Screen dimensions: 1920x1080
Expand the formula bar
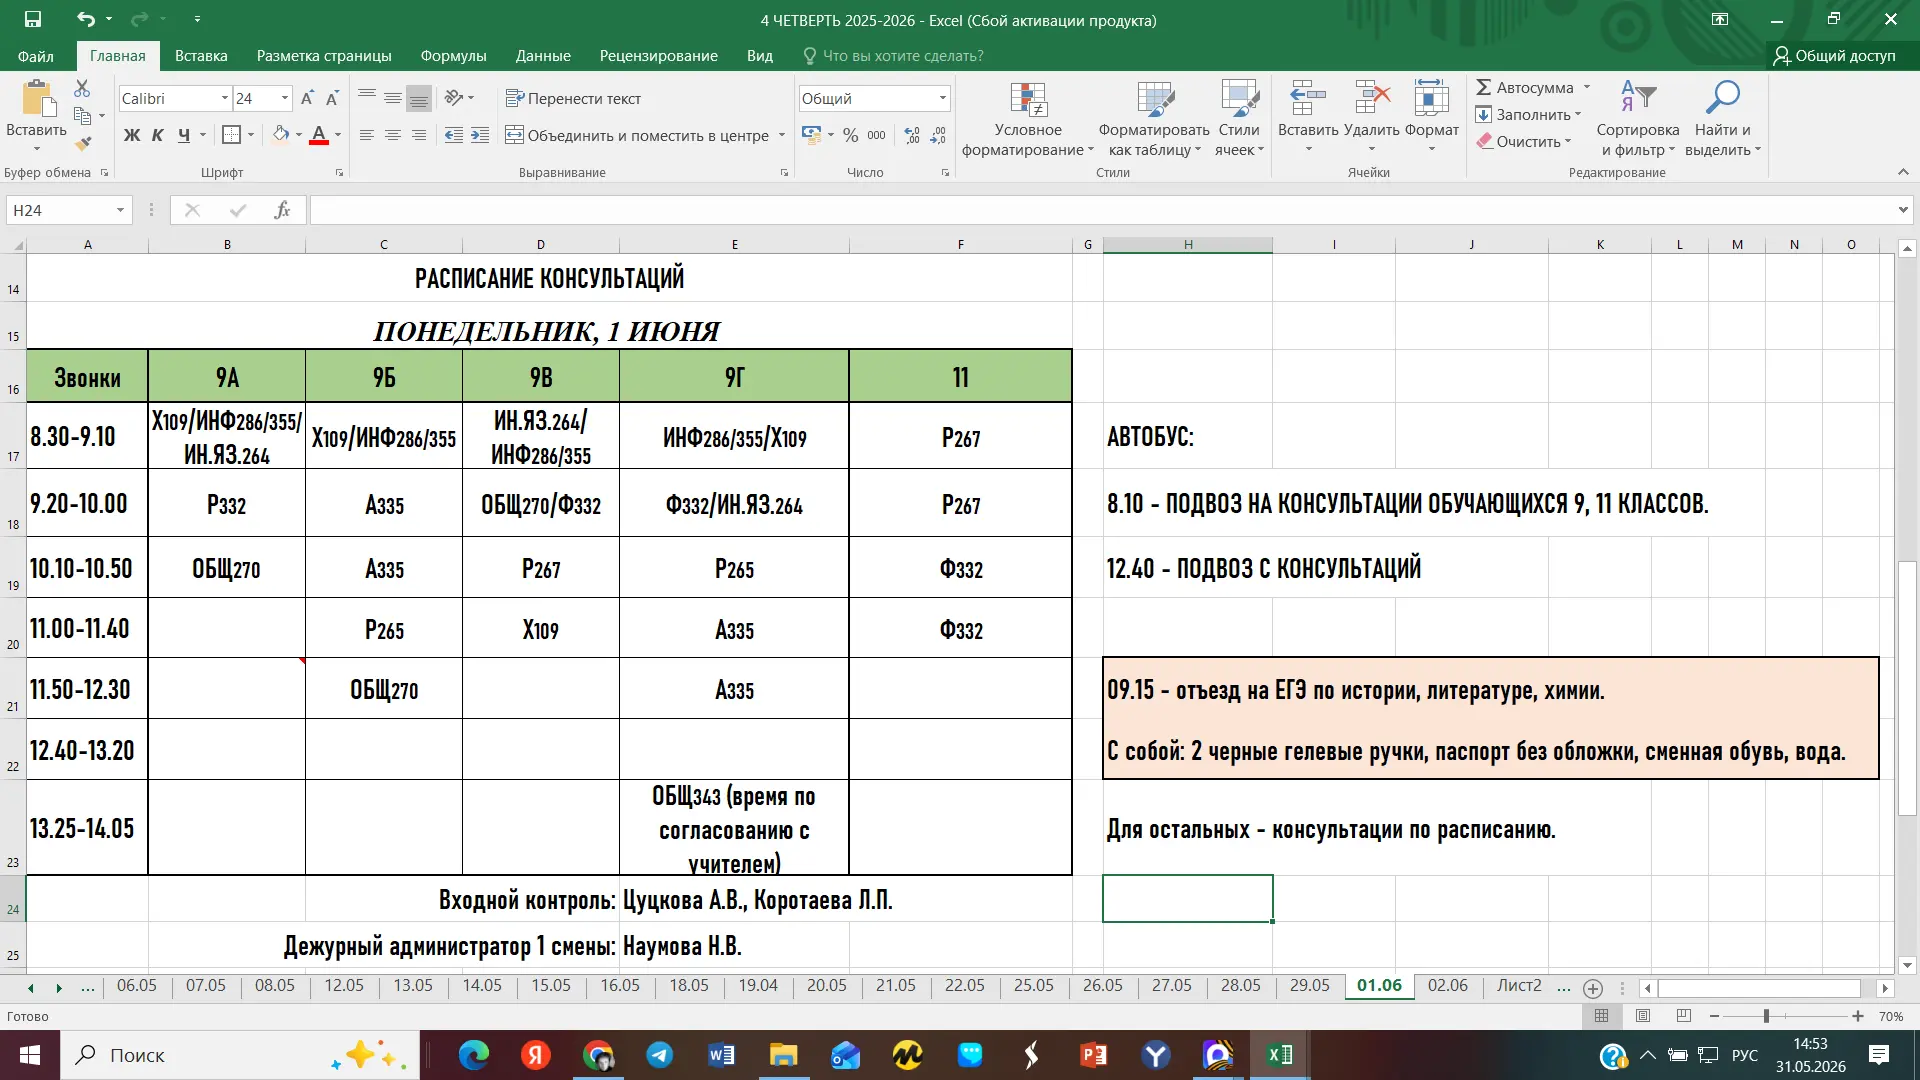[1903, 210]
